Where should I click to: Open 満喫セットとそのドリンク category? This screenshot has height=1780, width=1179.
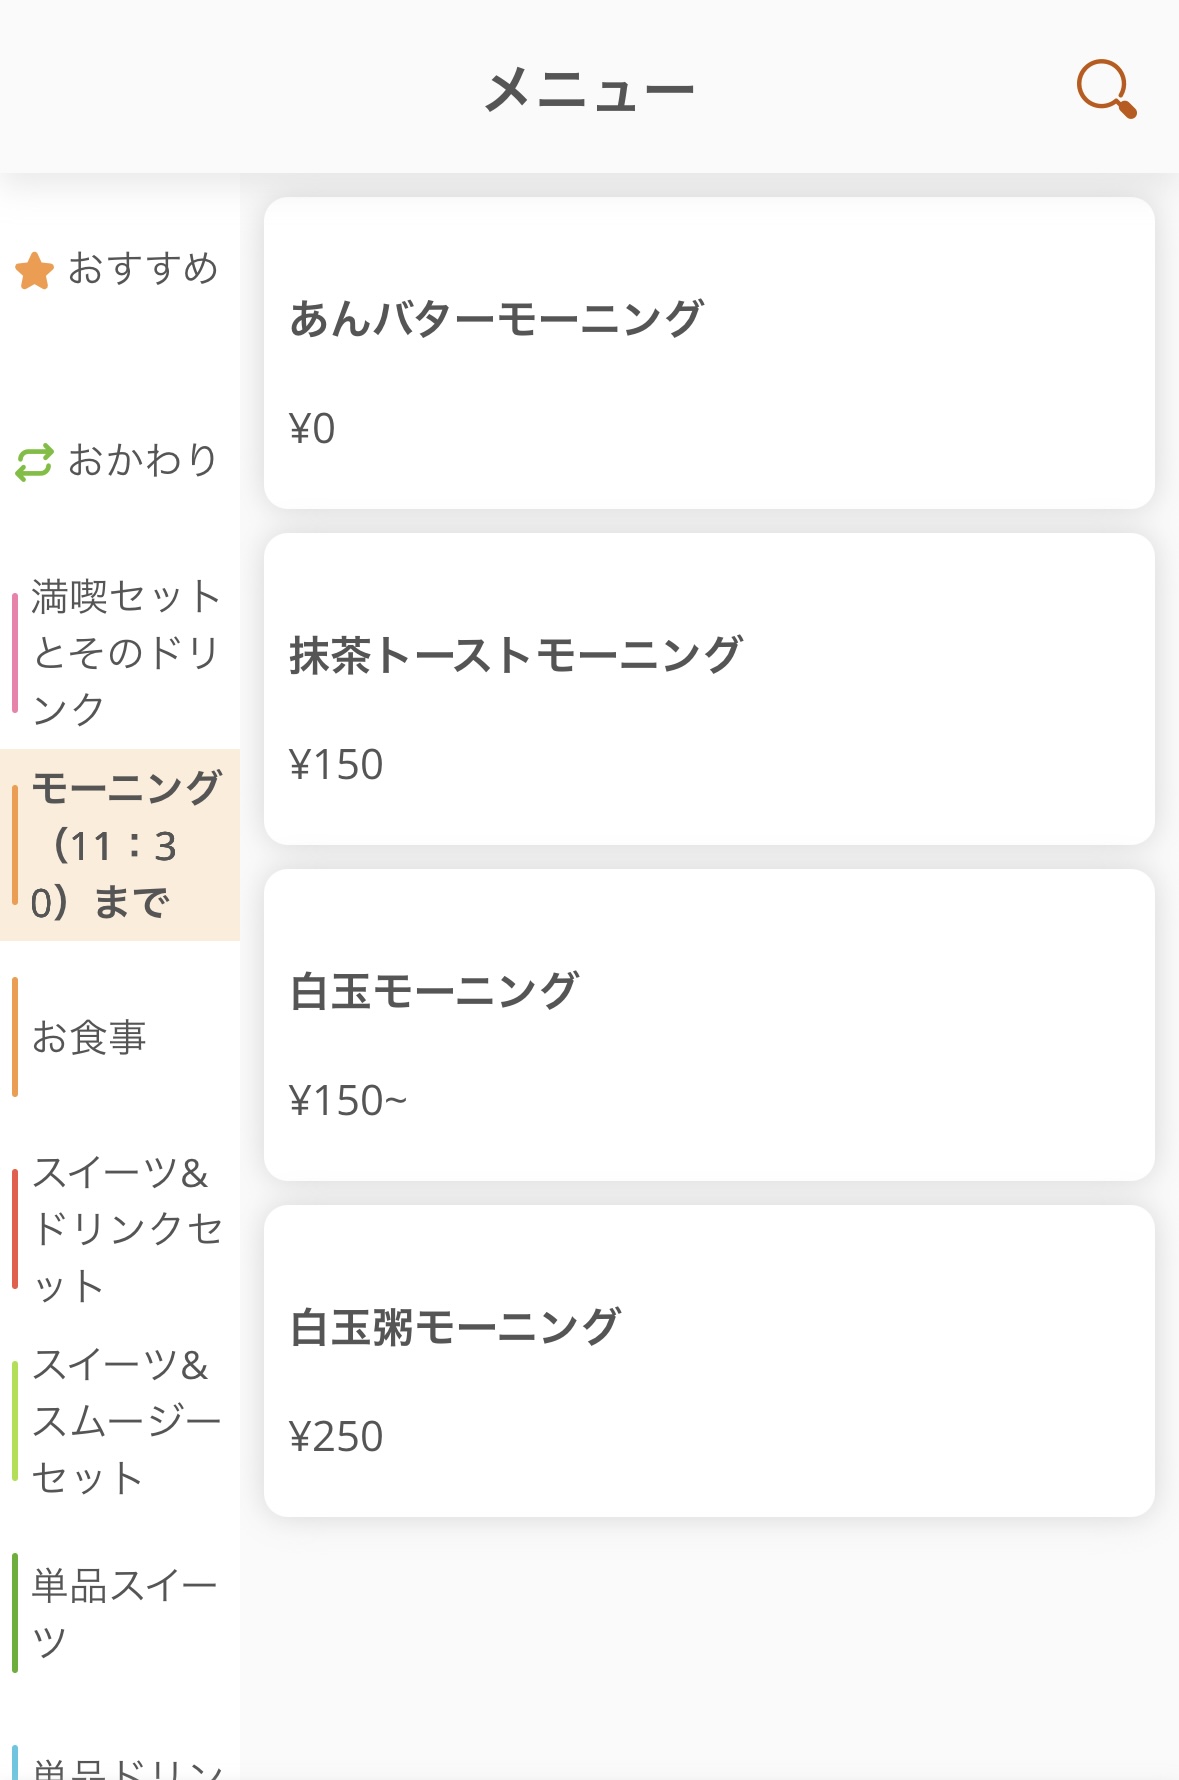click(x=120, y=653)
